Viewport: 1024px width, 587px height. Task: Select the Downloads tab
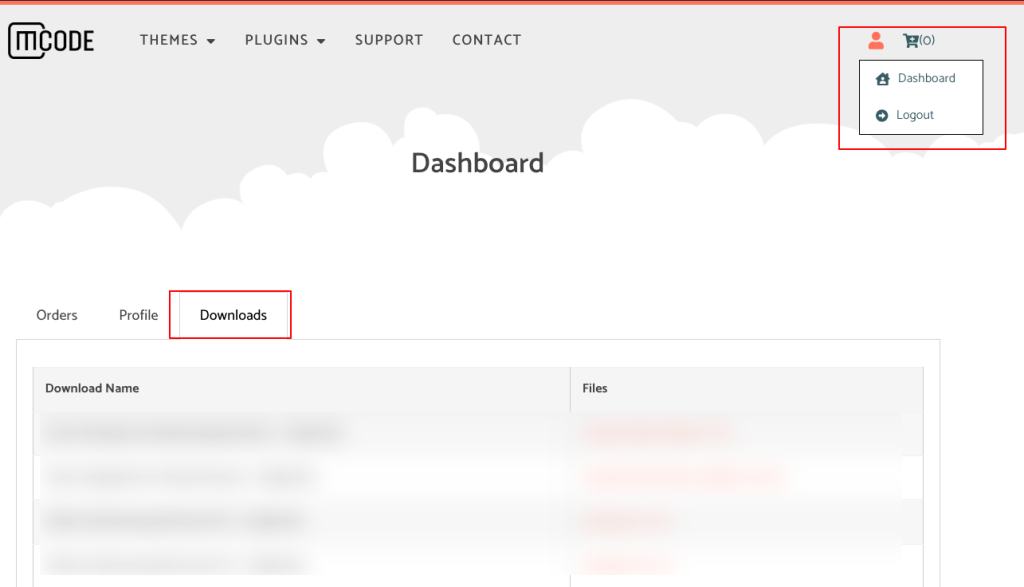coord(233,315)
